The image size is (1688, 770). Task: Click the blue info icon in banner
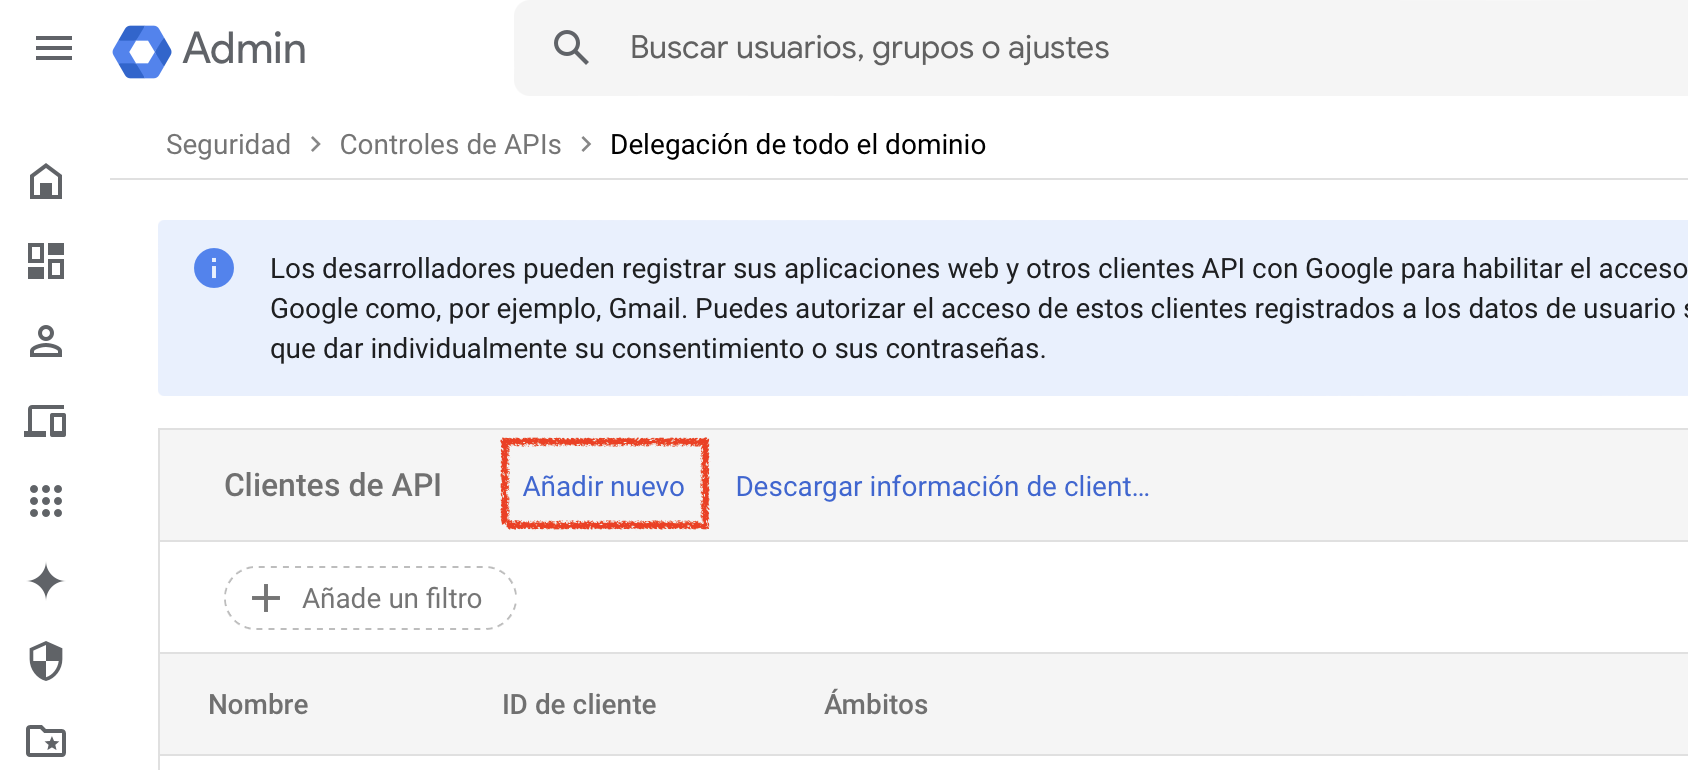click(x=214, y=268)
